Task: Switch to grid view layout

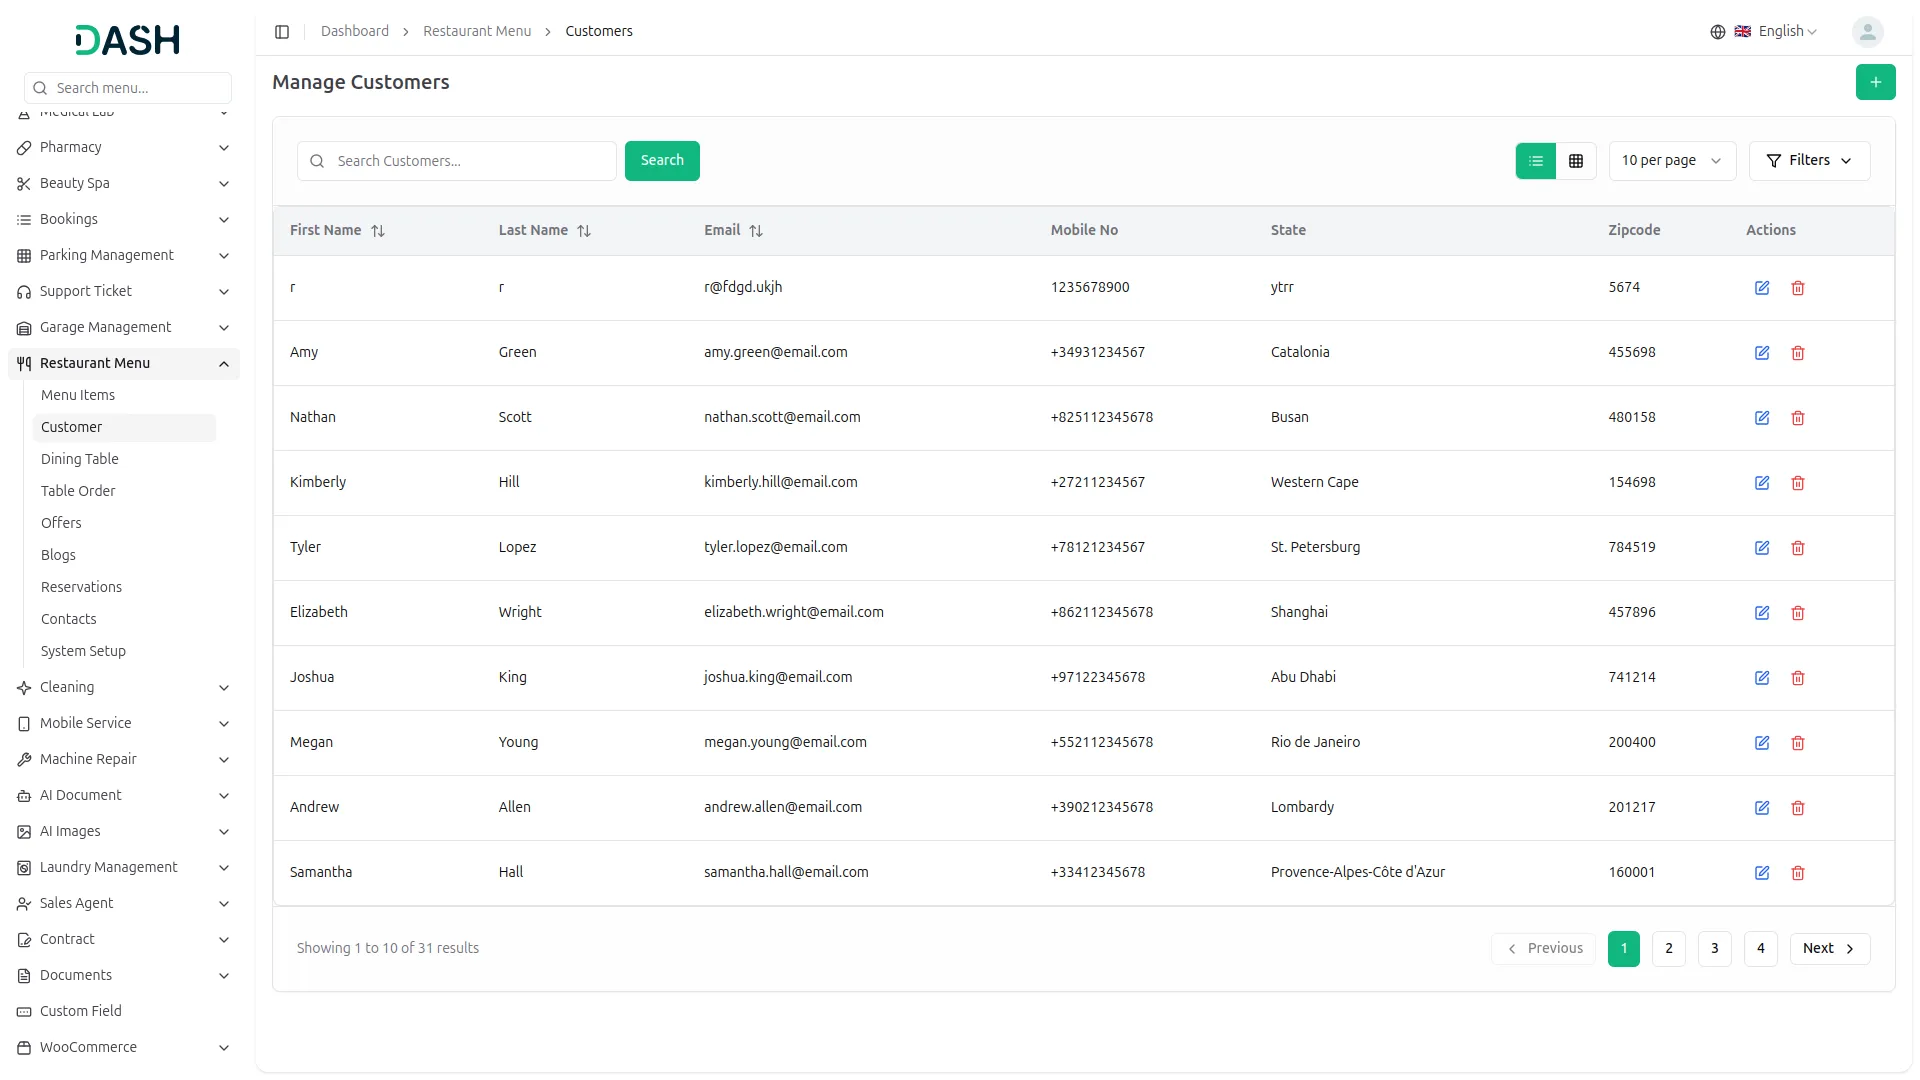Action: point(1576,161)
